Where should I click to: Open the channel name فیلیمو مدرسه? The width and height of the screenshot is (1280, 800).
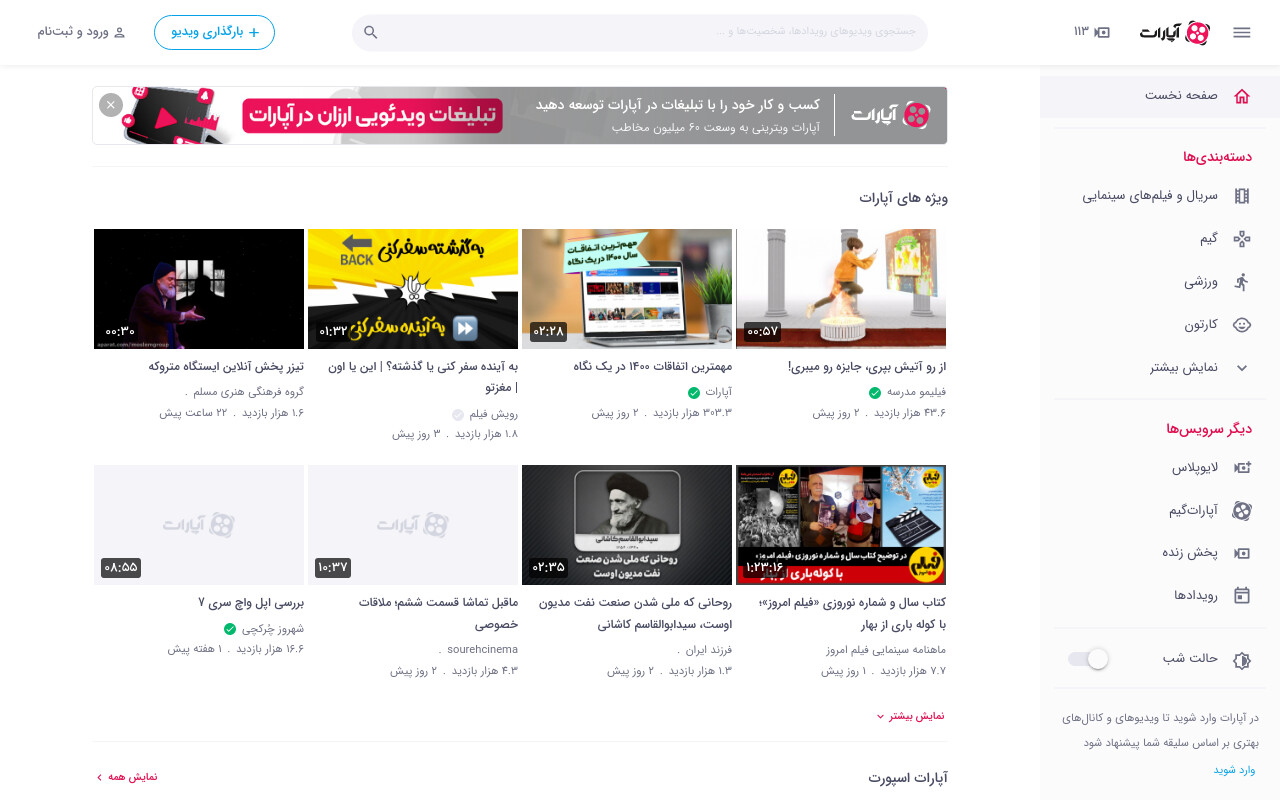tap(916, 392)
